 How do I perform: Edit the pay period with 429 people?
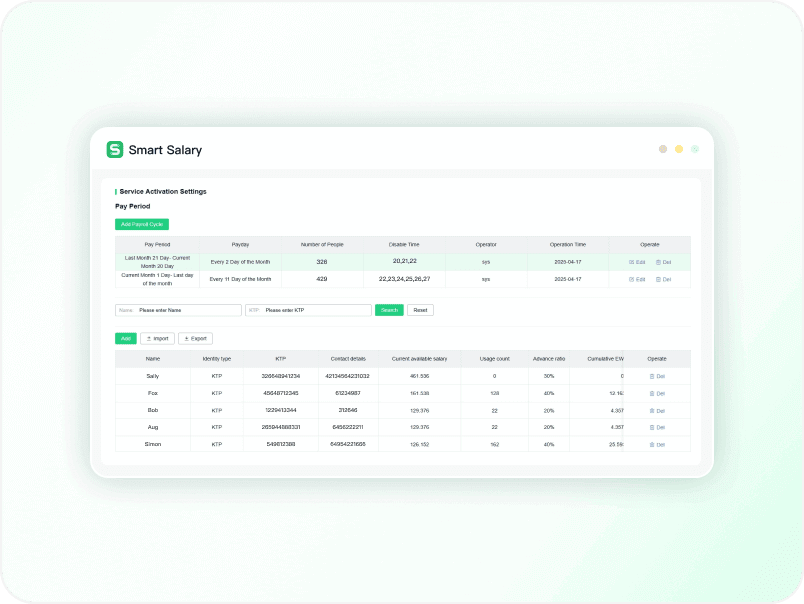click(x=637, y=279)
